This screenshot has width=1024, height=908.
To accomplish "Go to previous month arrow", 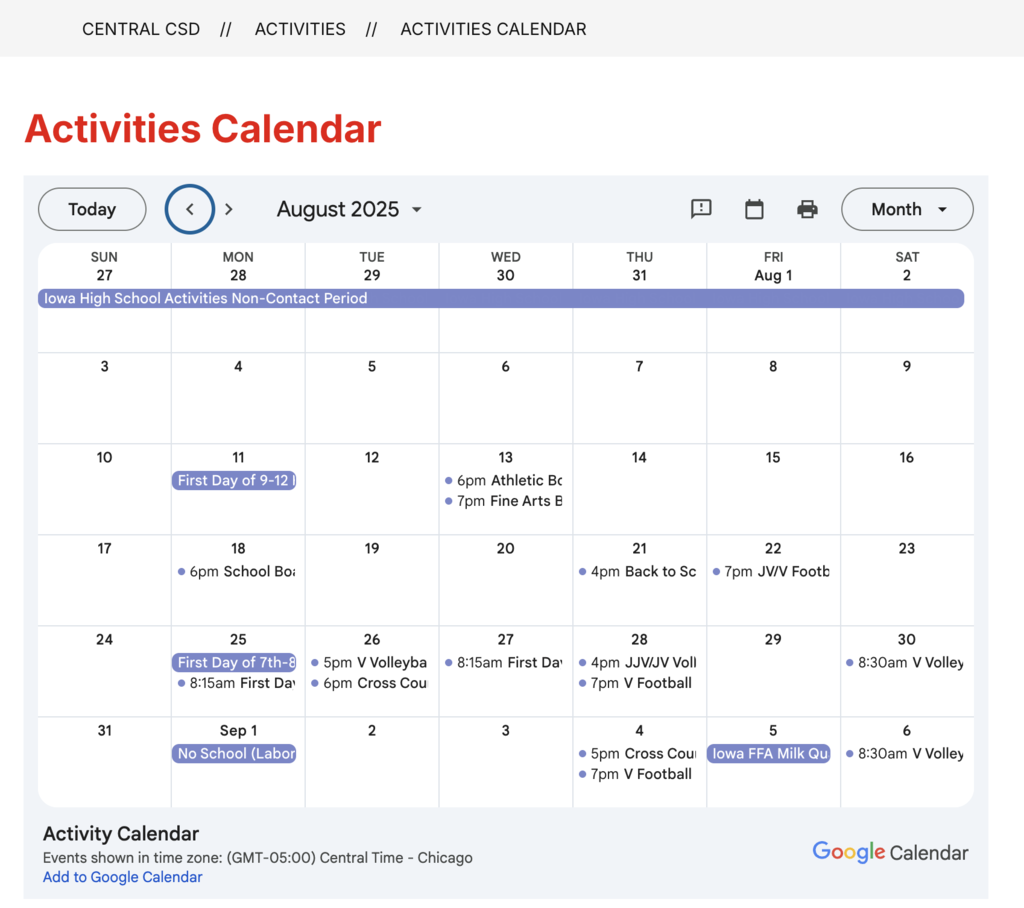I will [x=189, y=209].
